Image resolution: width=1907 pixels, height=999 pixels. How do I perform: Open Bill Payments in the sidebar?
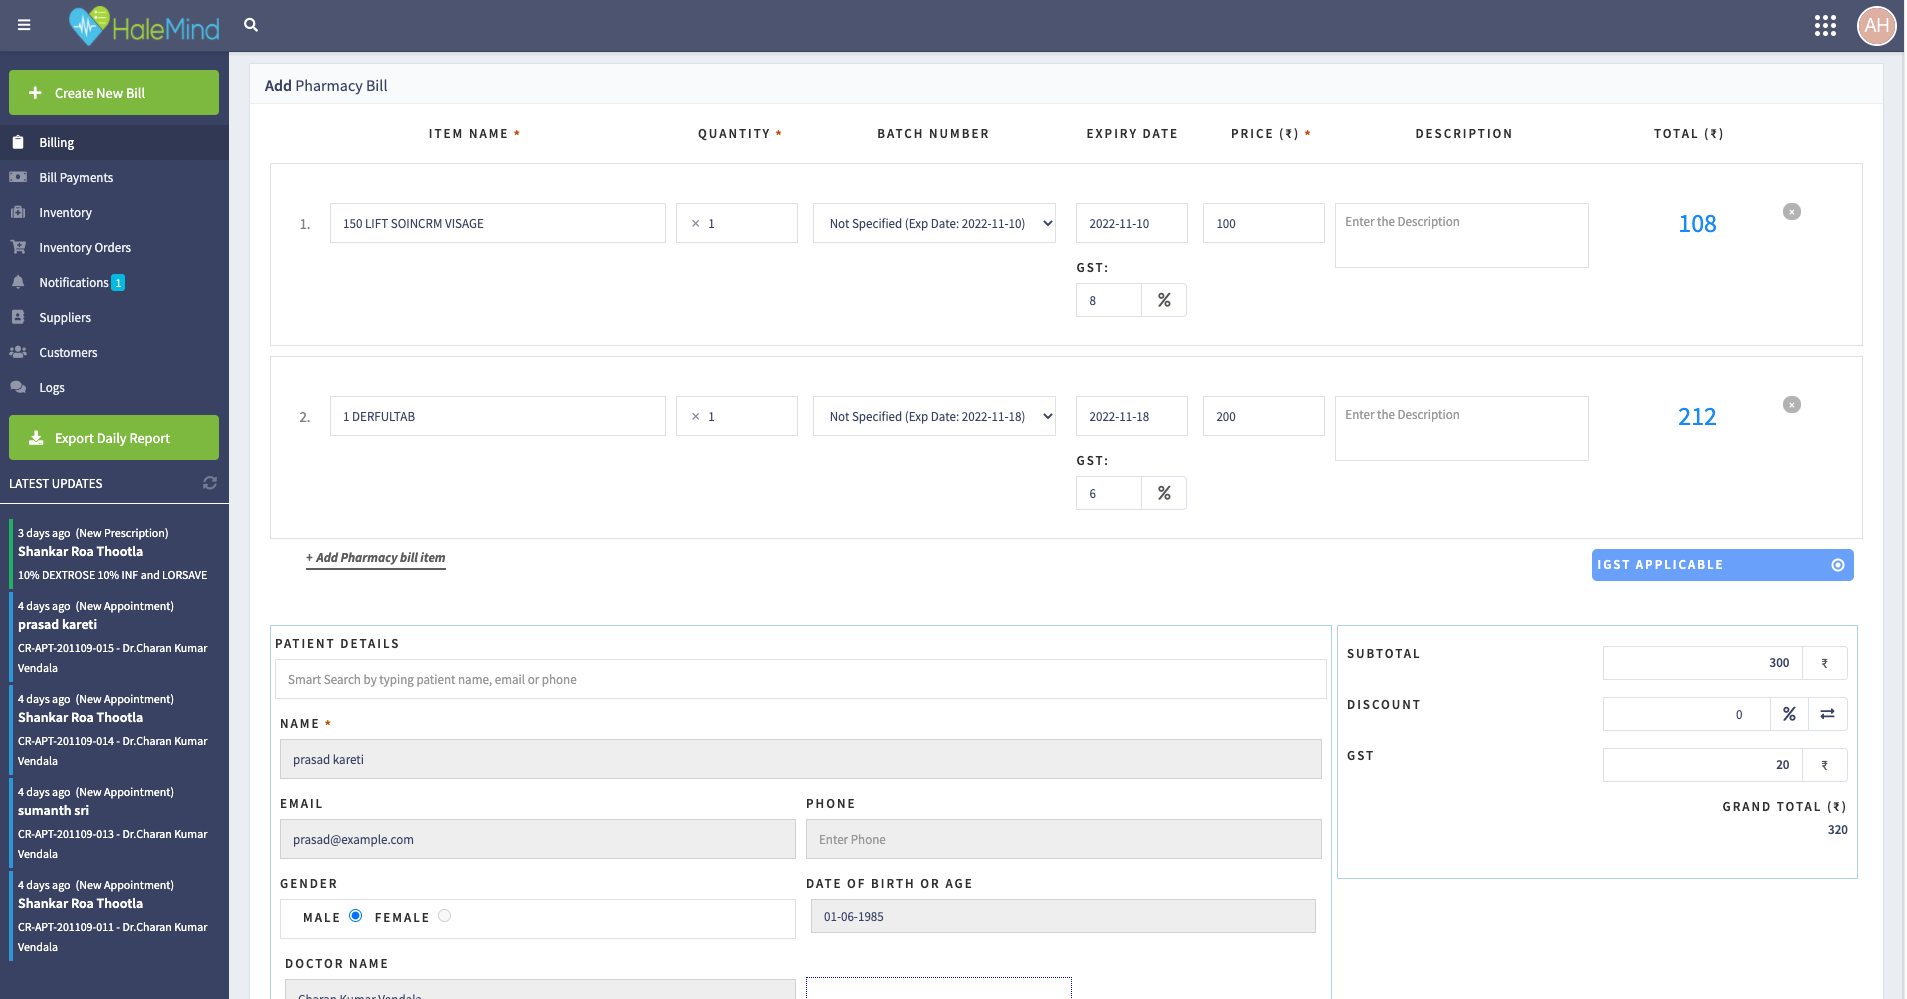point(114,177)
